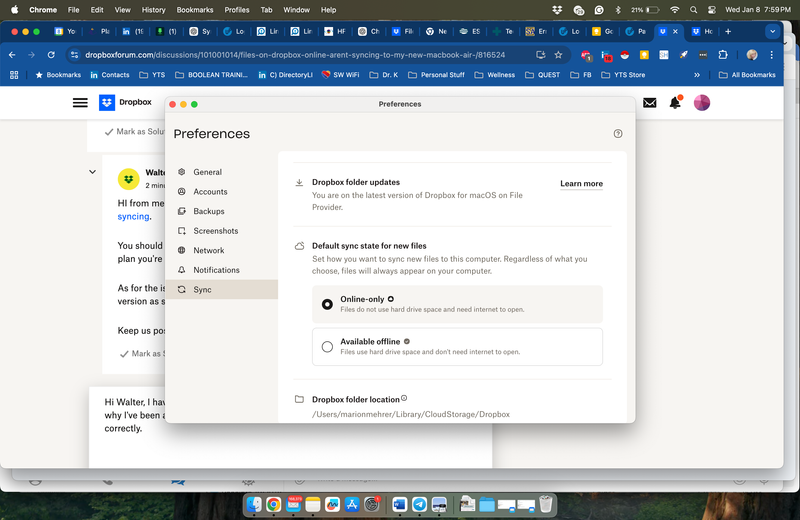Screen dimensions: 800x520
Task: Click the mail envelope icon in the forum header
Action: click(650, 103)
